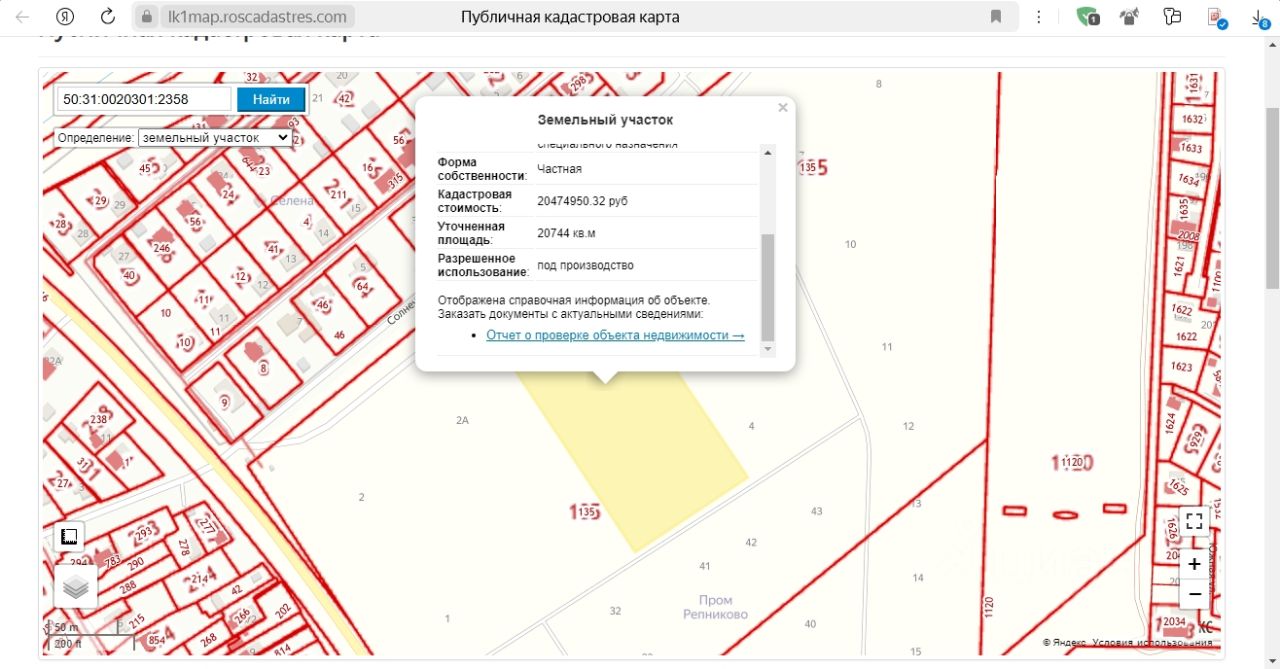Reload the page in the browser
This screenshot has height=669, width=1280.
click(108, 17)
